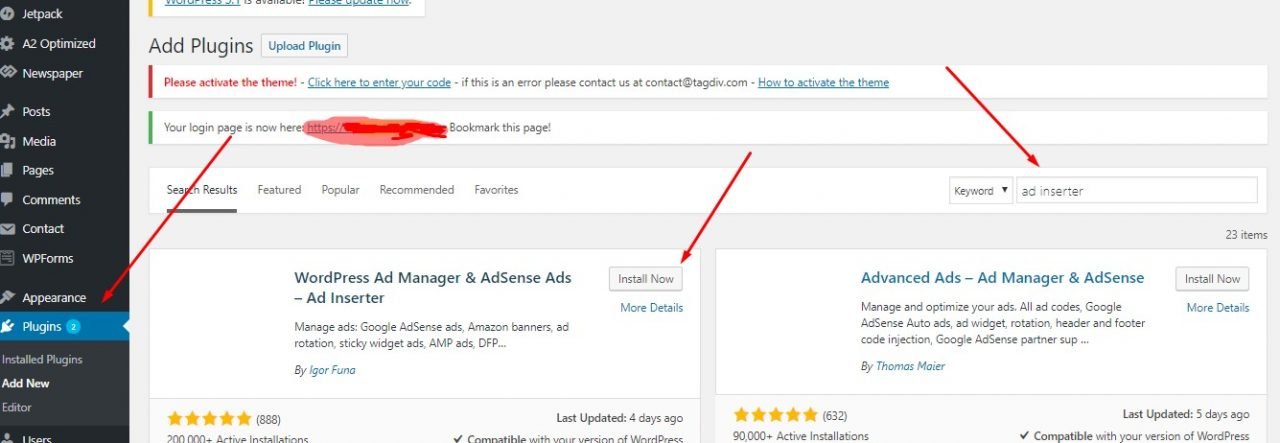Click 'Click here to enter your code' link
Screen dimensions: 1280x443
pos(379,82)
